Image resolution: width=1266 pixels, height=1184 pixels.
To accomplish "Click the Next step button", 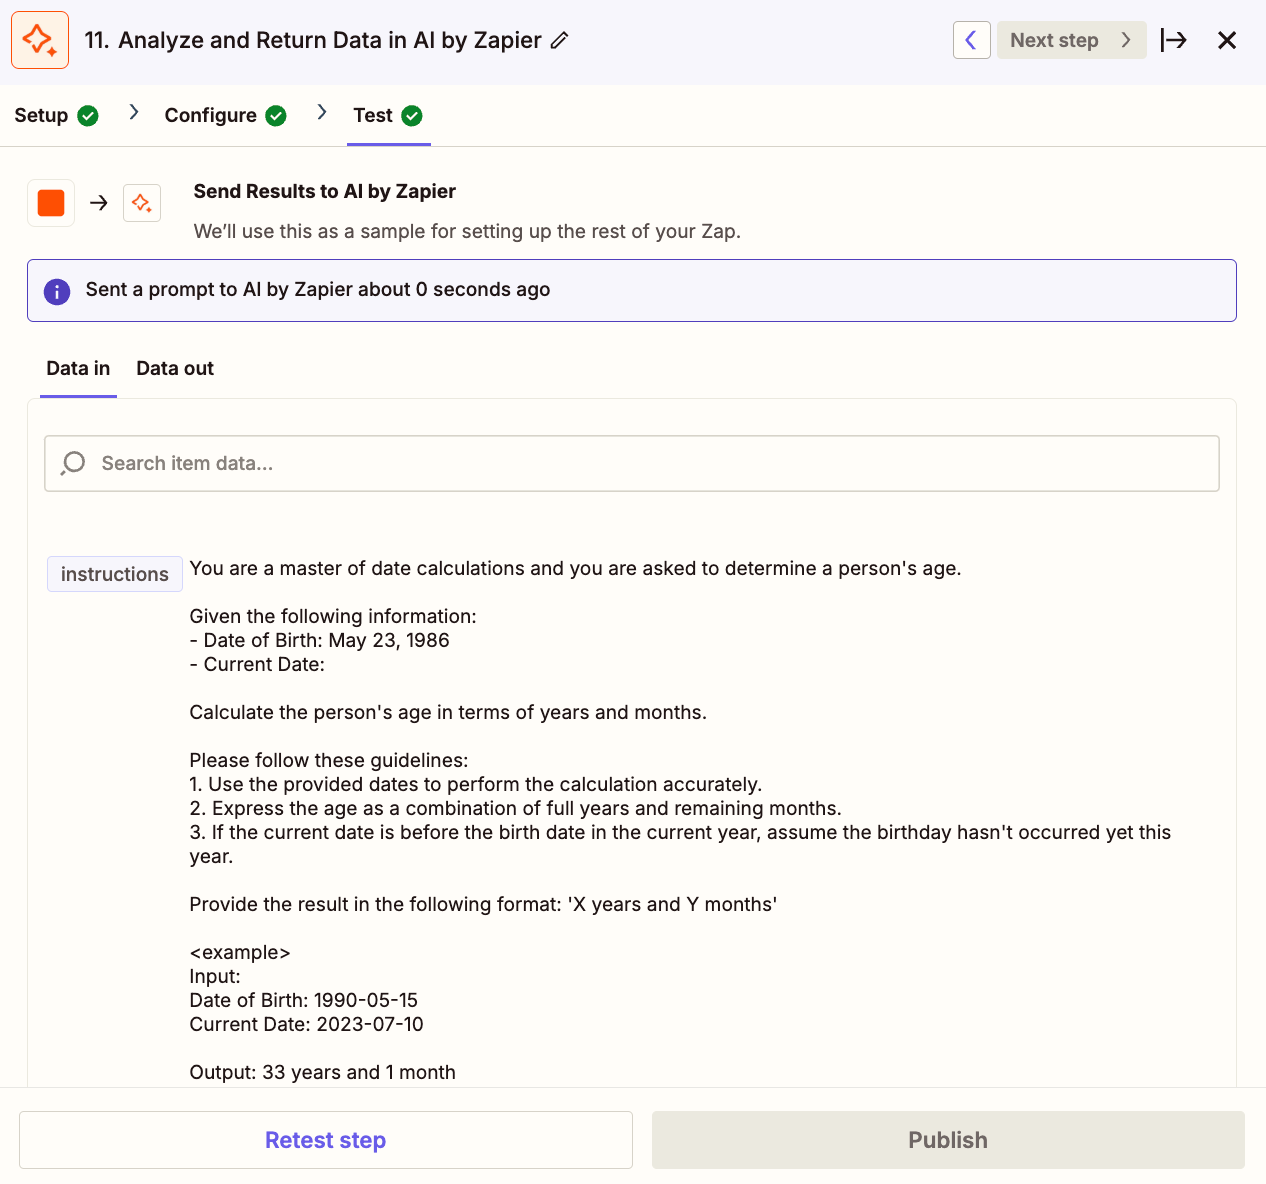I will 1071,40.
